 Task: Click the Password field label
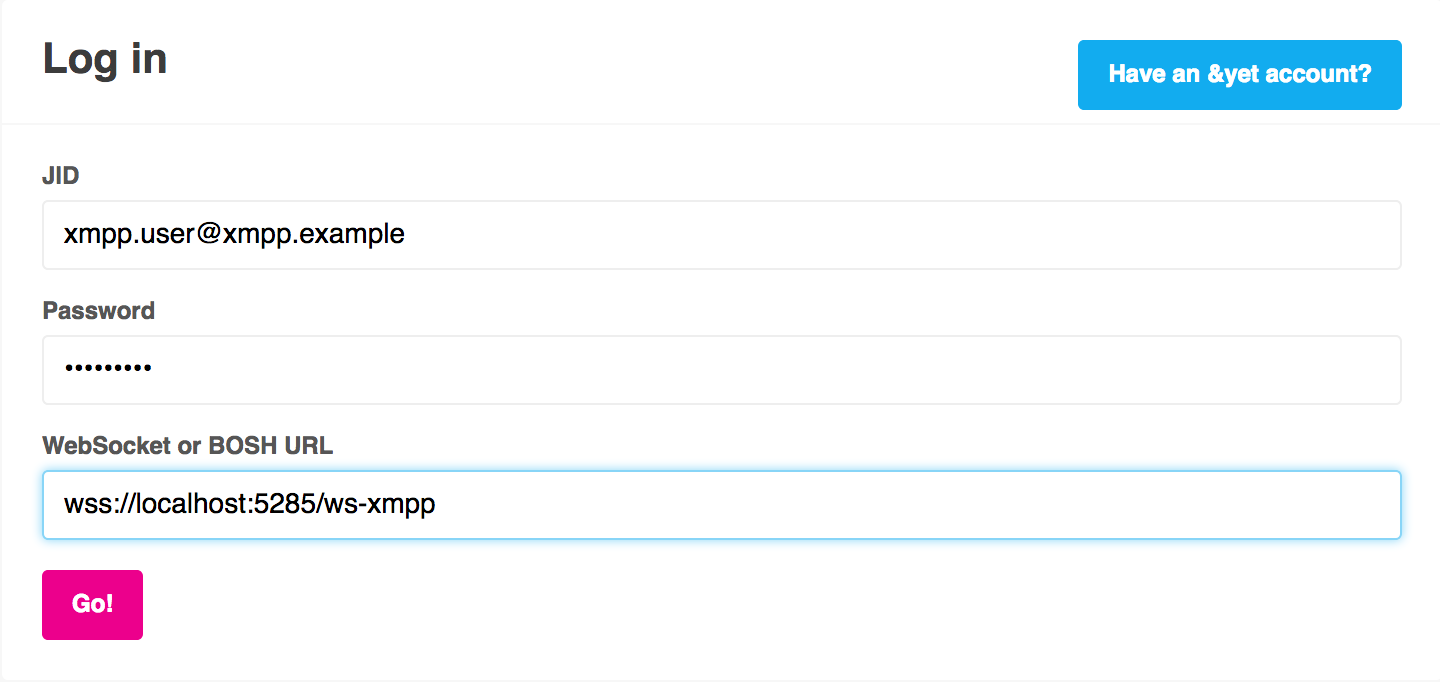click(x=98, y=311)
